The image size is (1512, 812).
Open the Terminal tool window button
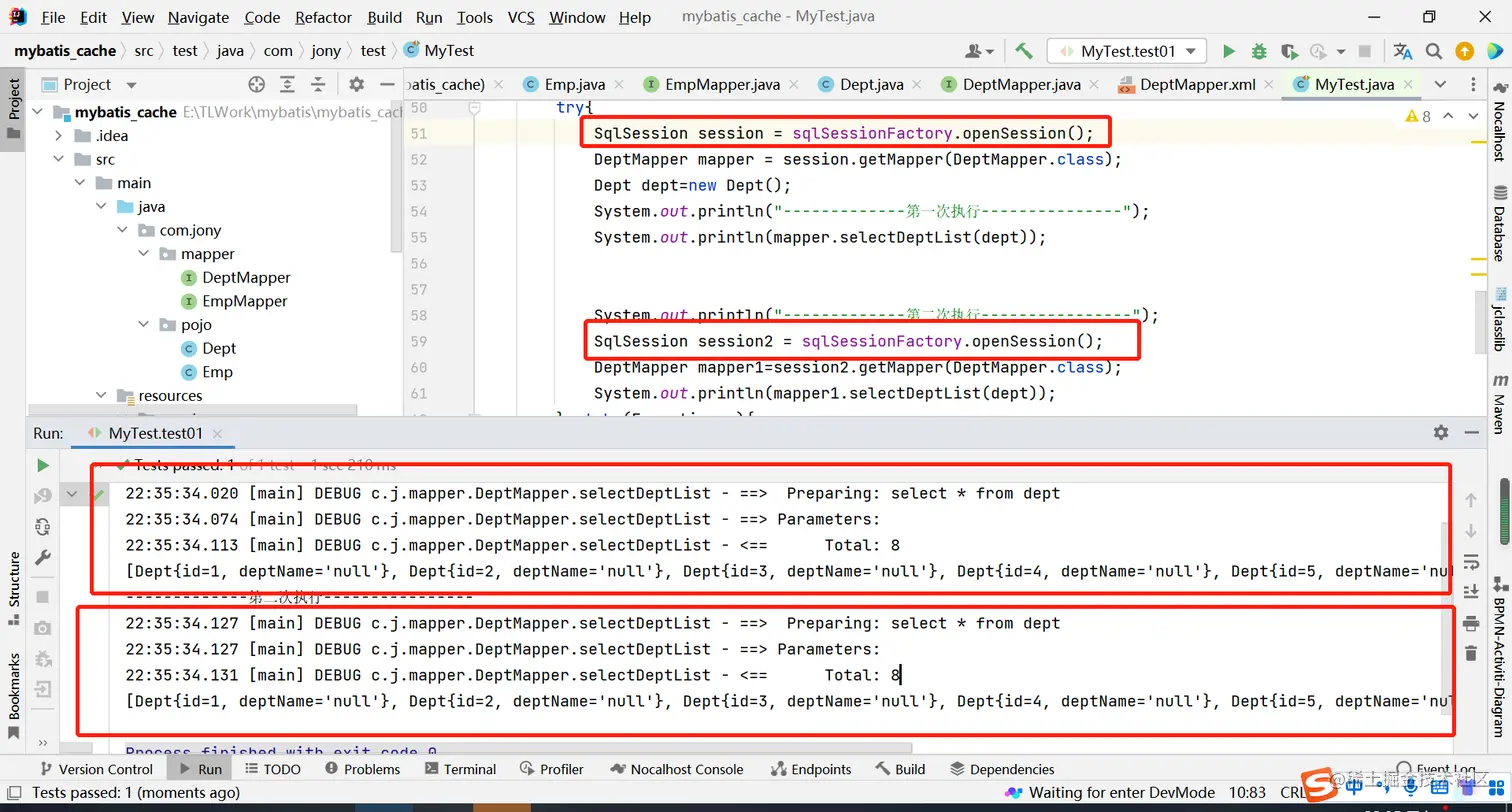(460, 769)
